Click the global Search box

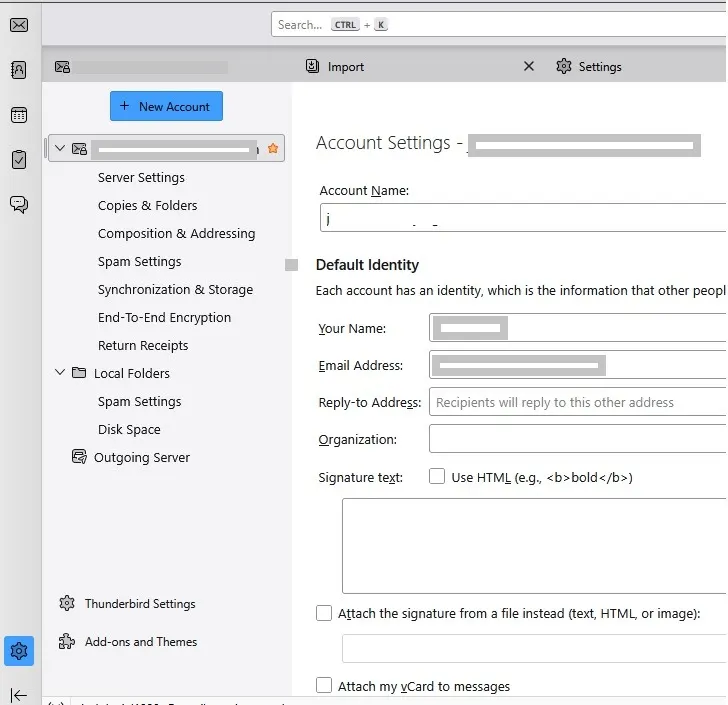[499, 24]
